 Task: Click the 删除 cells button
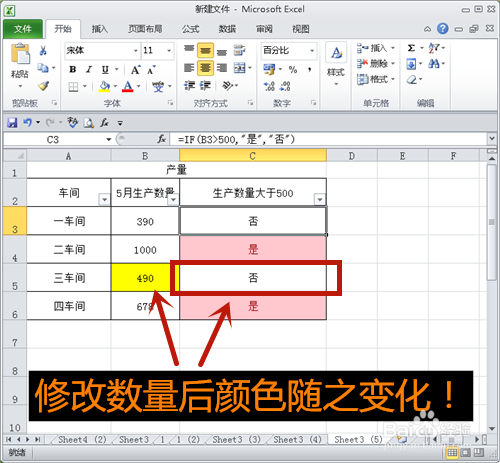376,63
